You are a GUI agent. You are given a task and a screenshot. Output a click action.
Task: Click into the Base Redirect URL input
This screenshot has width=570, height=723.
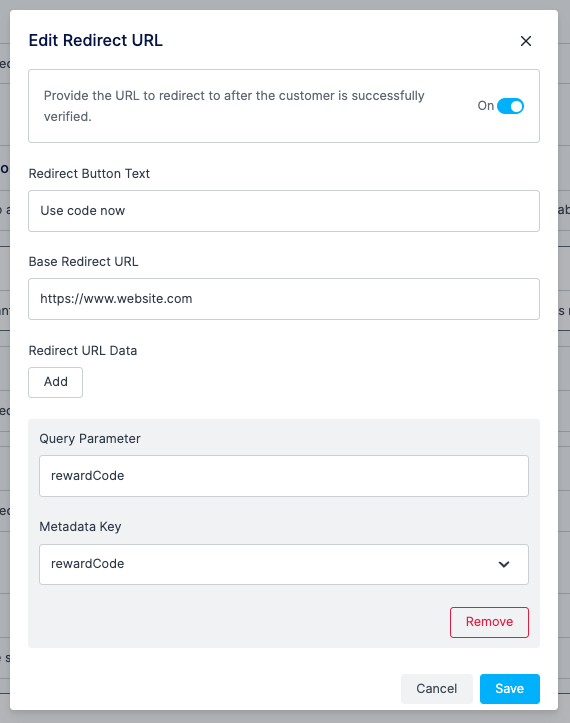284,299
